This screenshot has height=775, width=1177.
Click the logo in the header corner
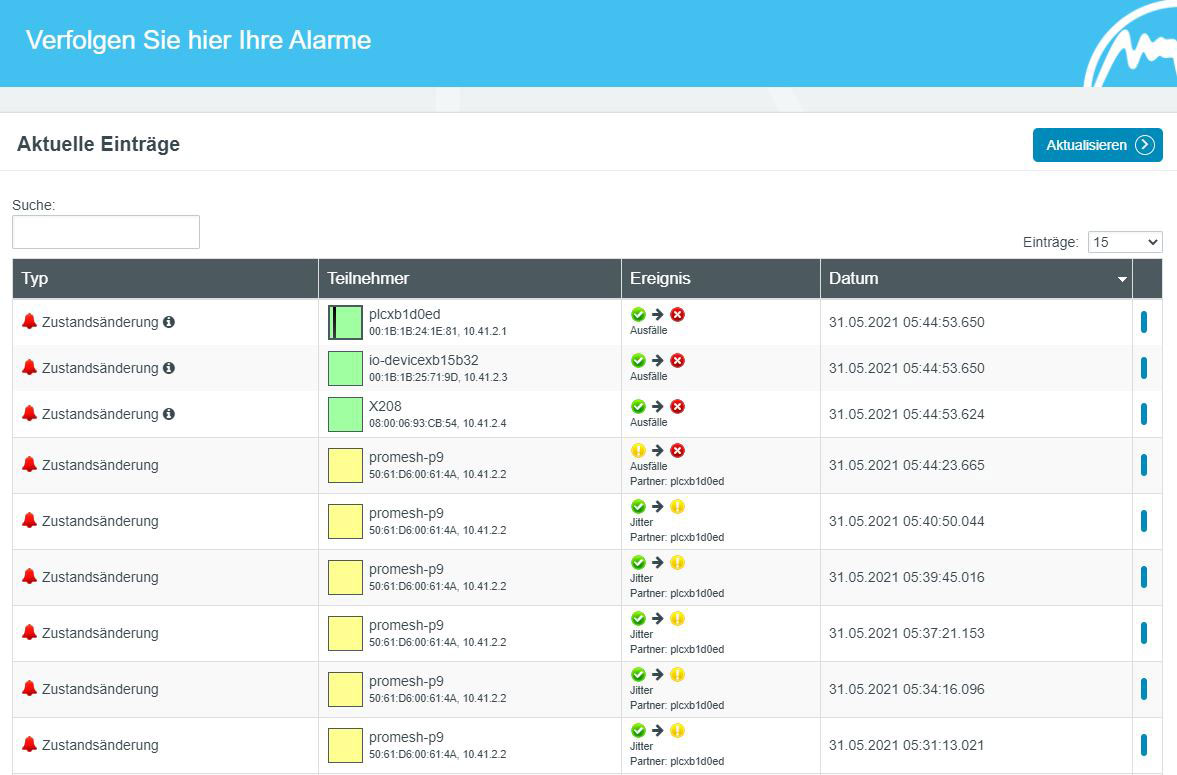click(1132, 50)
